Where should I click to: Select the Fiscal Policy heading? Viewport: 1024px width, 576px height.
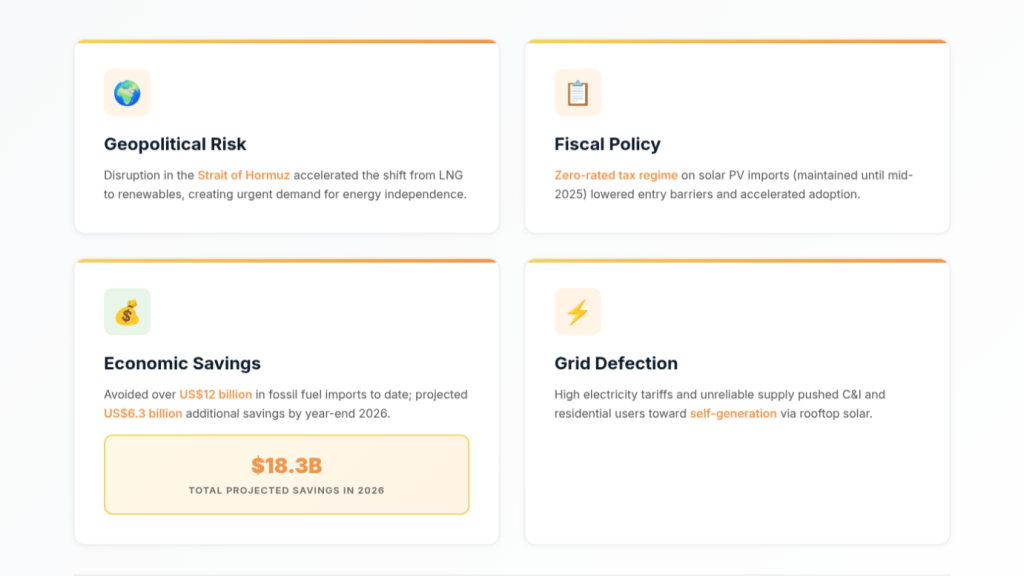click(x=607, y=144)
